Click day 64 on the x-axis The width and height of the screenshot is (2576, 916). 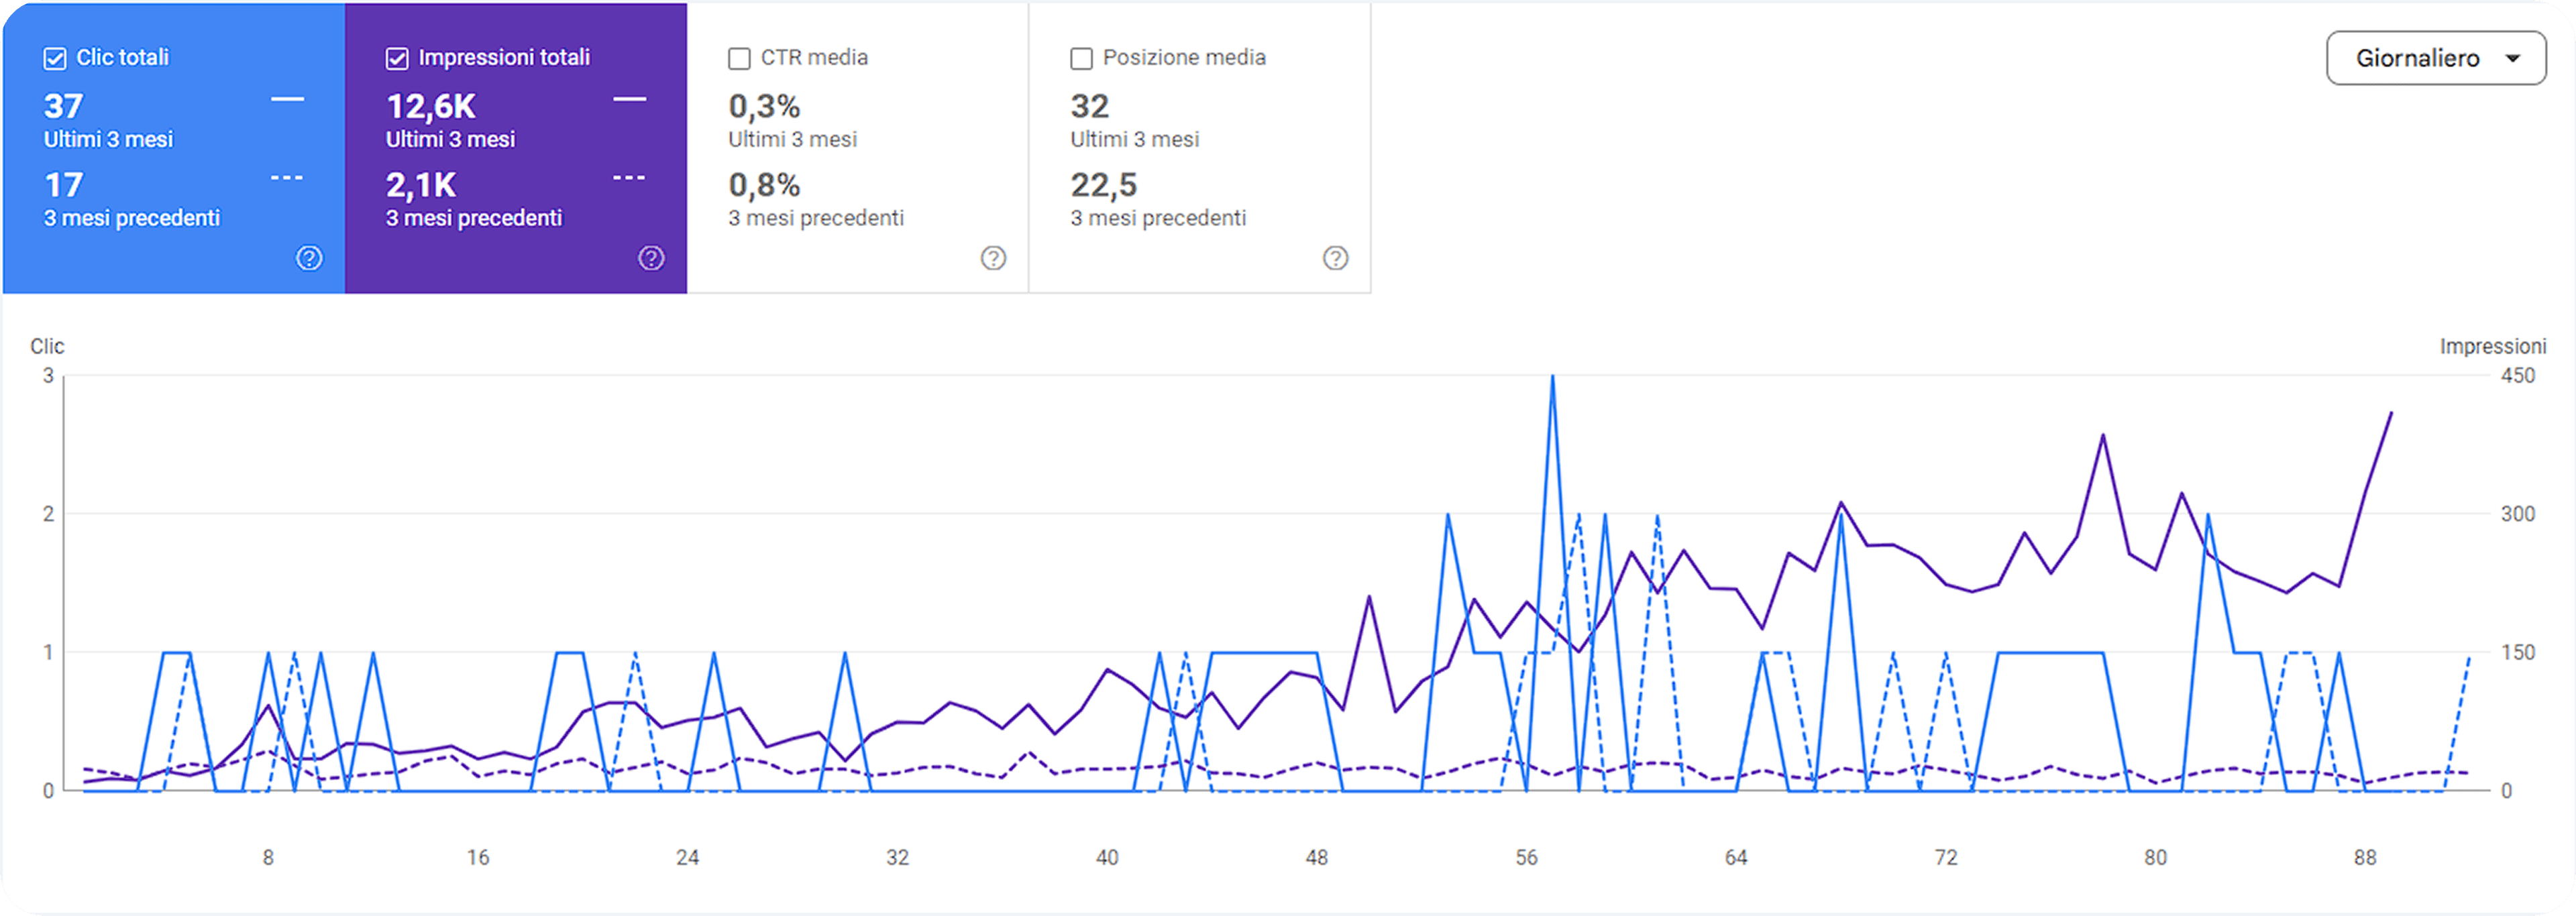[x=1736, y=857]
